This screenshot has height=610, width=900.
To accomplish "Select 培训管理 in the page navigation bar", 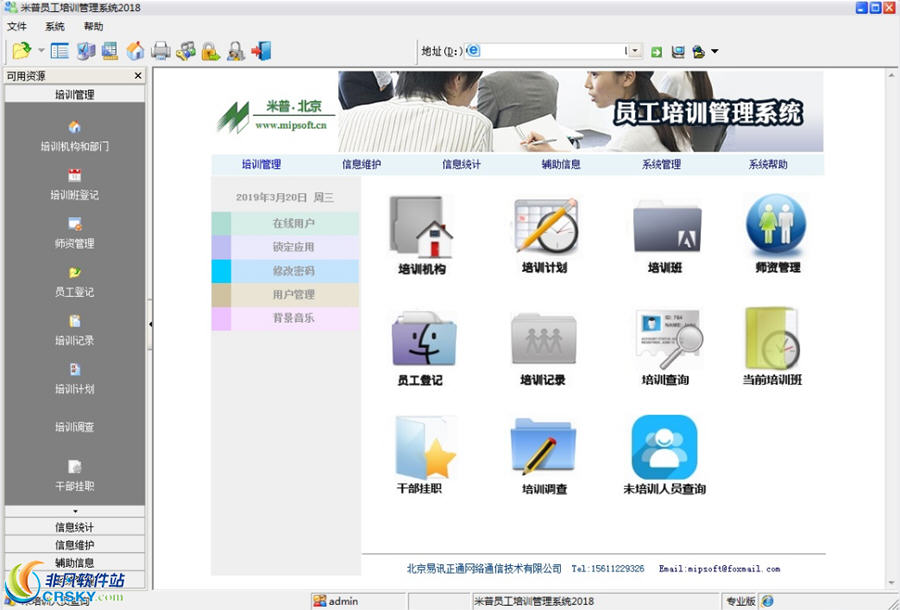I will [261, 165].
